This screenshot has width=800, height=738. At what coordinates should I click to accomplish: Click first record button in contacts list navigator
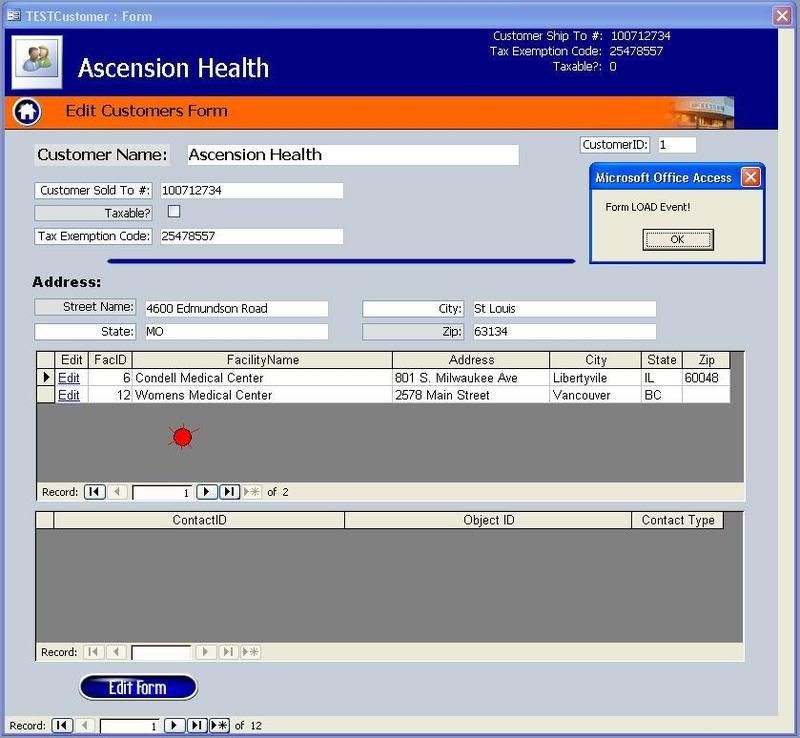tap(93, 652)
